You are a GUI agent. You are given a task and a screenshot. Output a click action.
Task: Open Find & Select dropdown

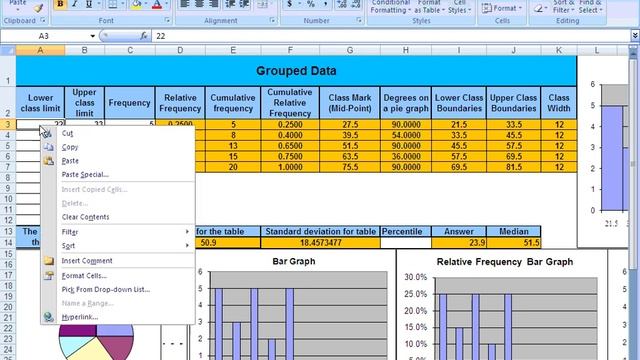590,7
